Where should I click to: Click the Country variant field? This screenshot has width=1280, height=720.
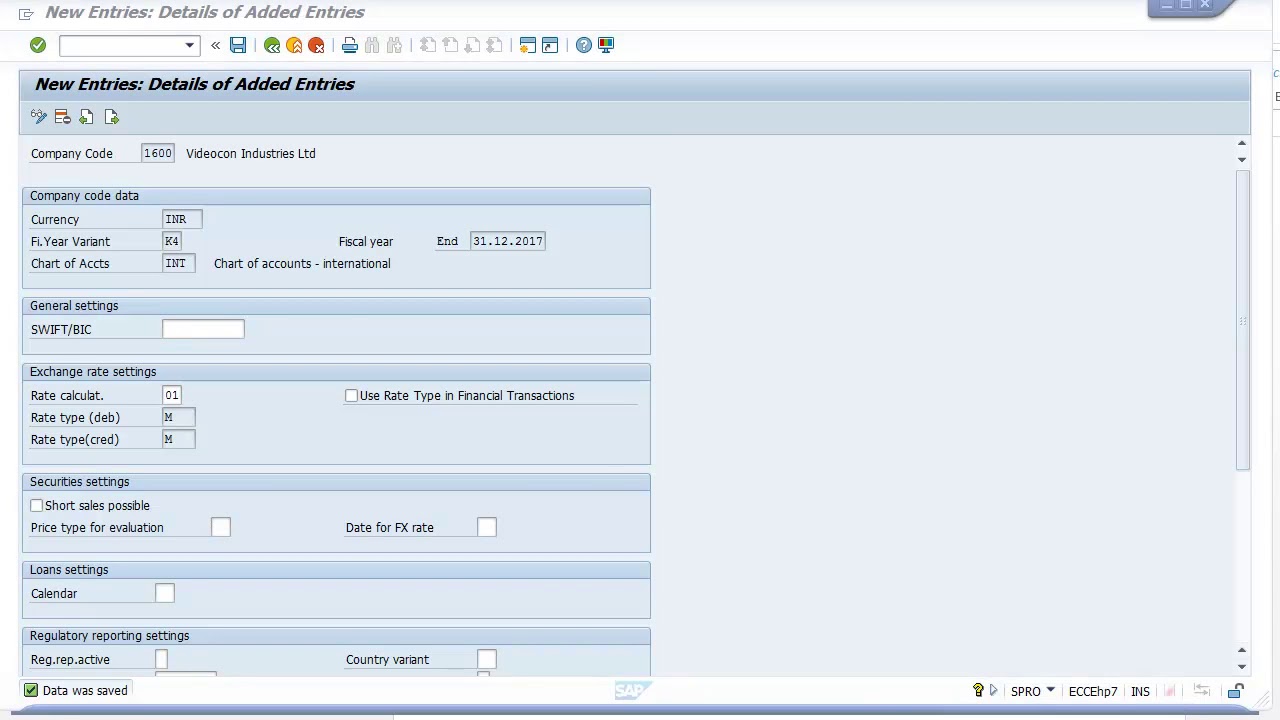487,659
